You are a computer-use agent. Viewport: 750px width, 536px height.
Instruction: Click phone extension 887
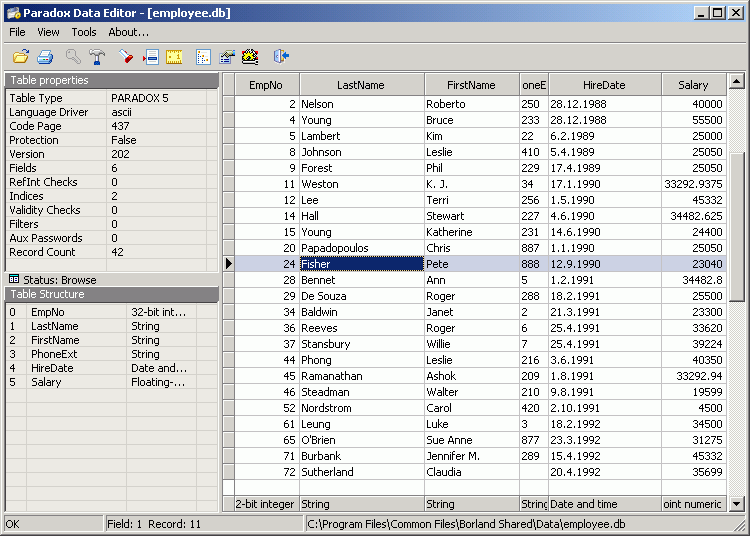tap(534, 248)
